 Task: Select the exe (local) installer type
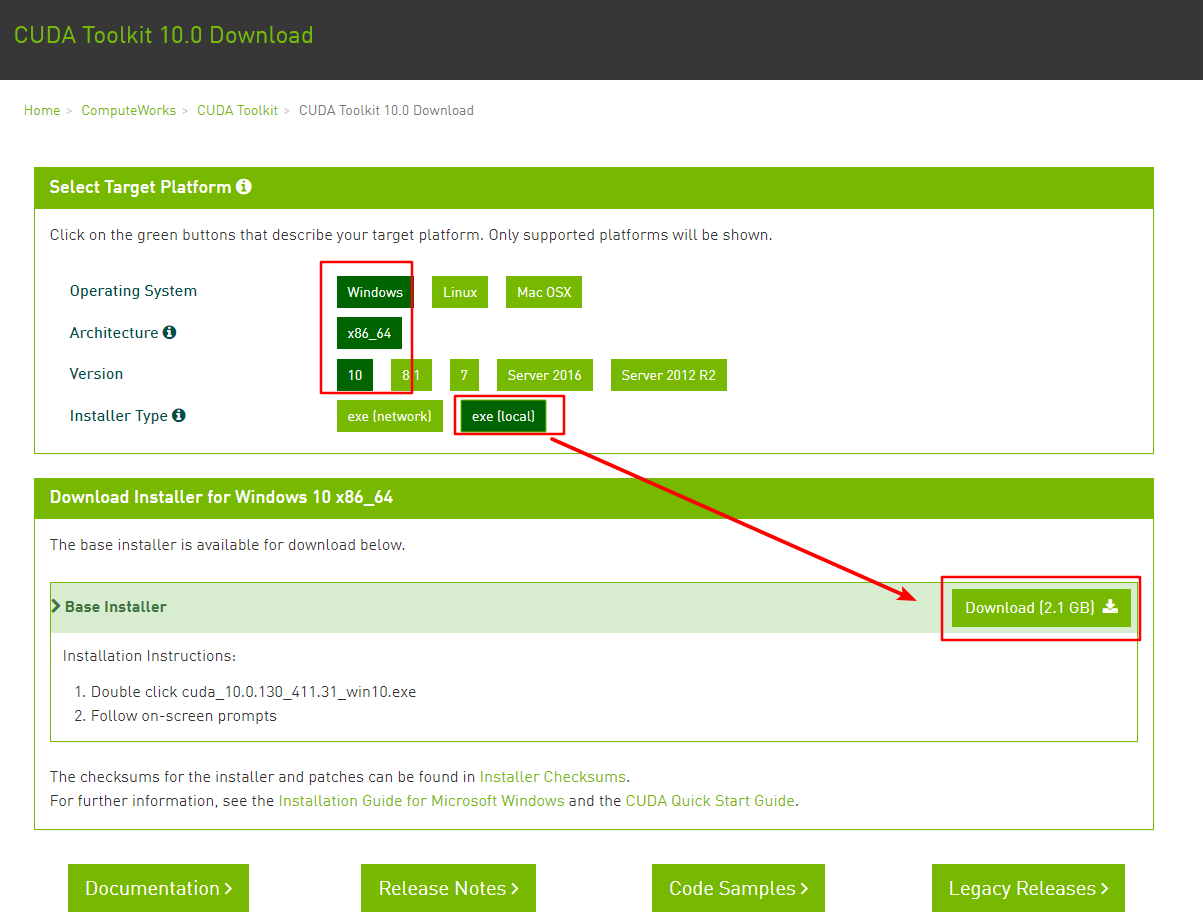[x=504, y=416]
